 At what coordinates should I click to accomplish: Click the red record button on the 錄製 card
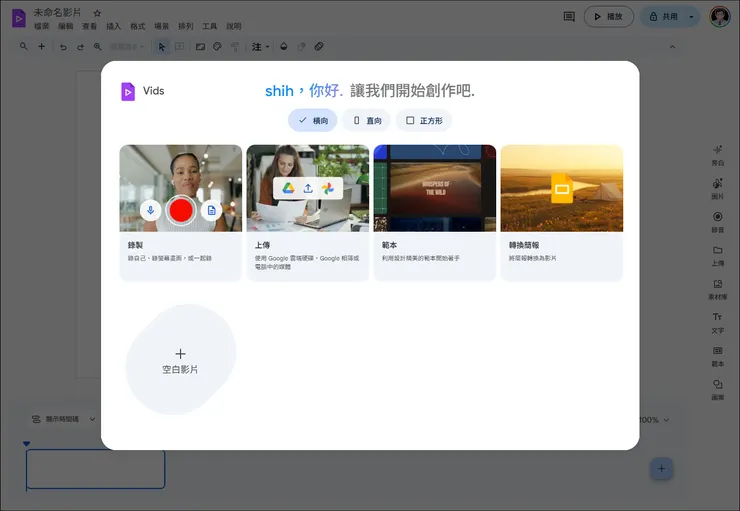pyautogui.click(x=181, y=210)
